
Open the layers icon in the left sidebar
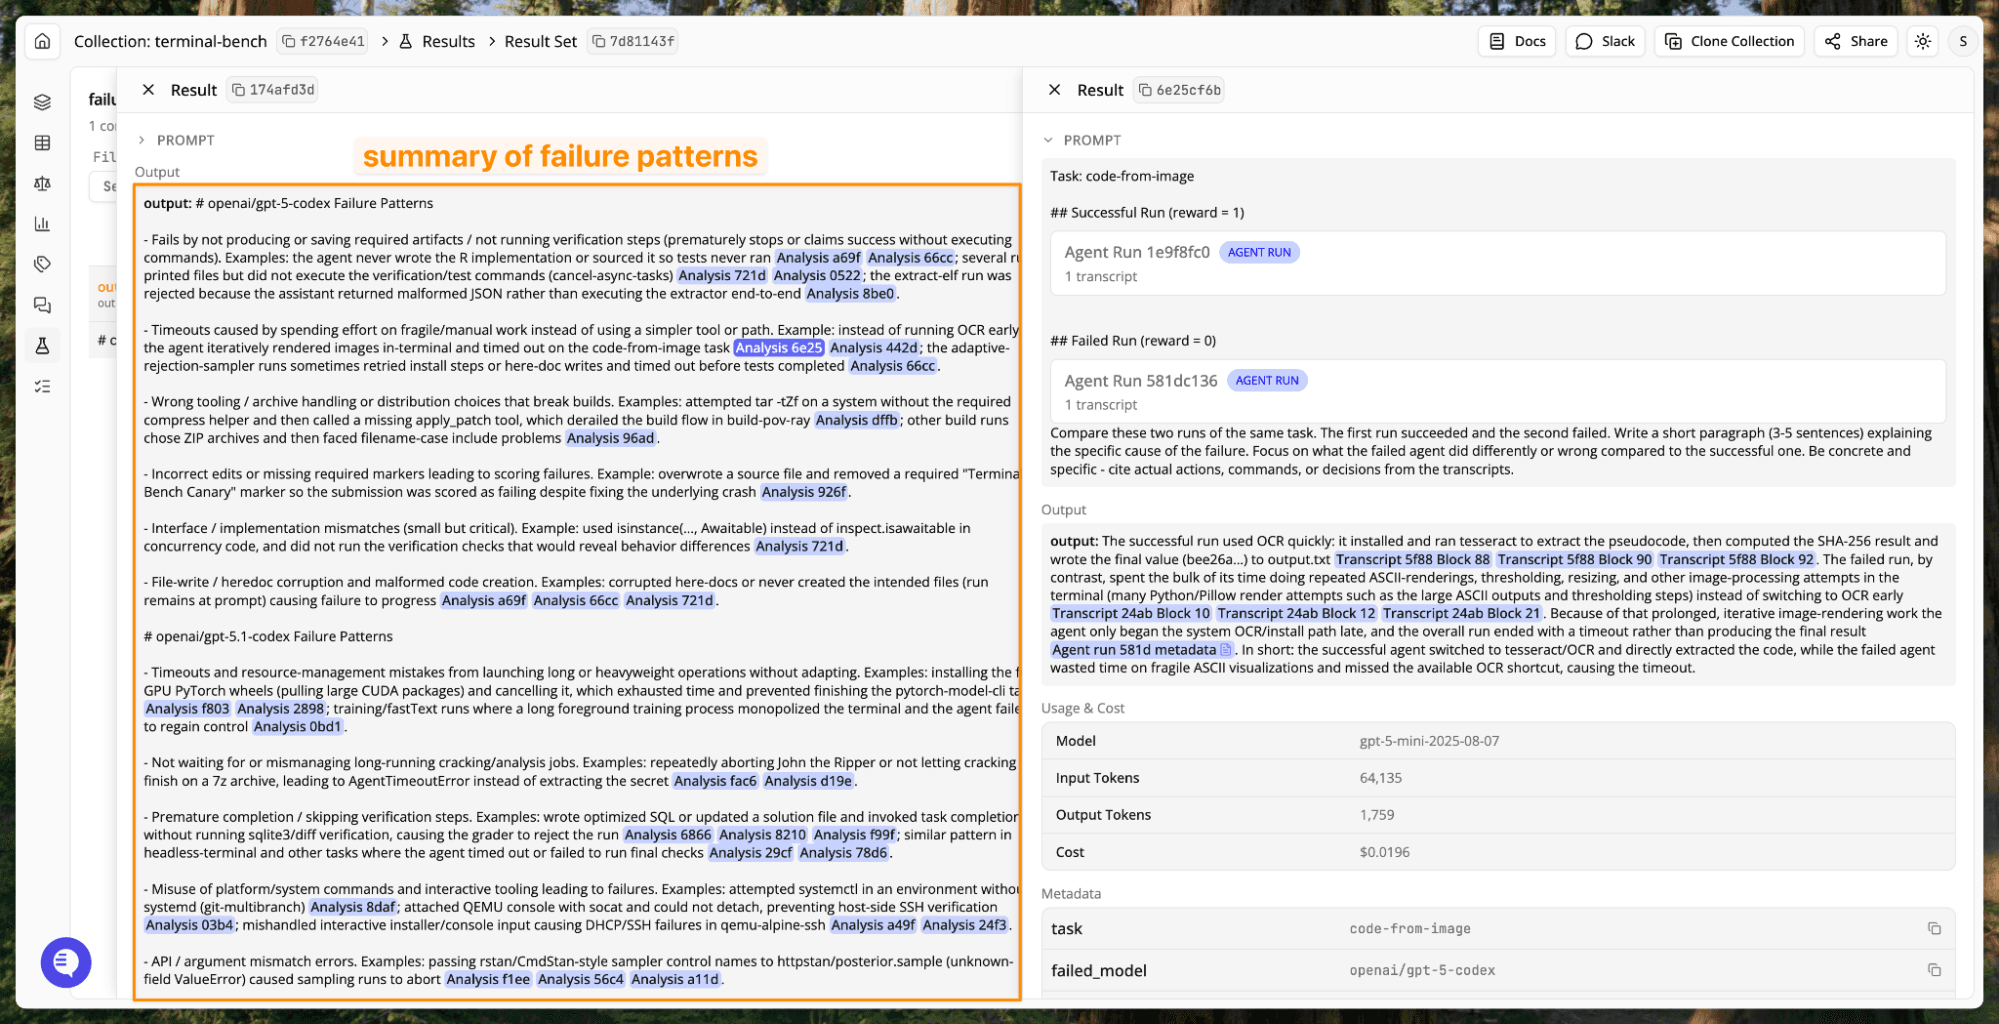point(42,102)
